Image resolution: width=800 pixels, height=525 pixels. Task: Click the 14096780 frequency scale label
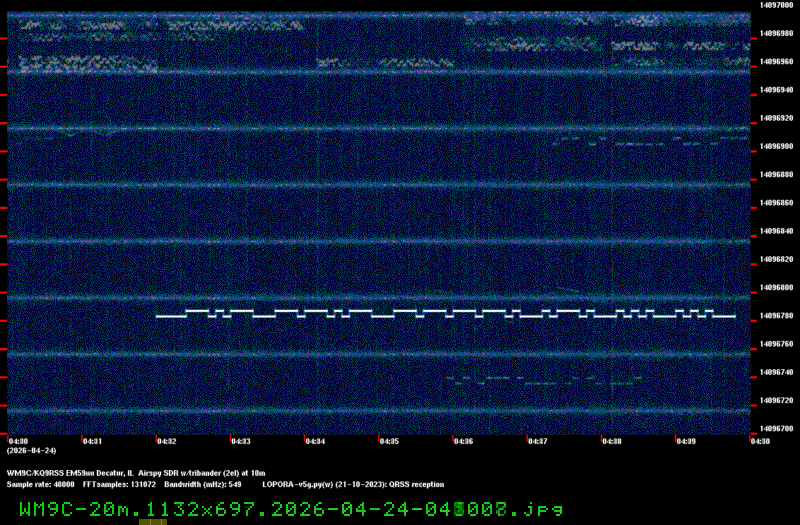coord(776,316)
